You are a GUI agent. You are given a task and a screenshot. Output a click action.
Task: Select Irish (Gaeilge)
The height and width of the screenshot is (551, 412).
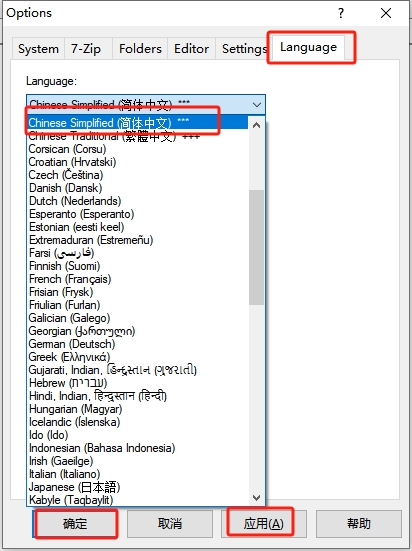coord(138,461)
